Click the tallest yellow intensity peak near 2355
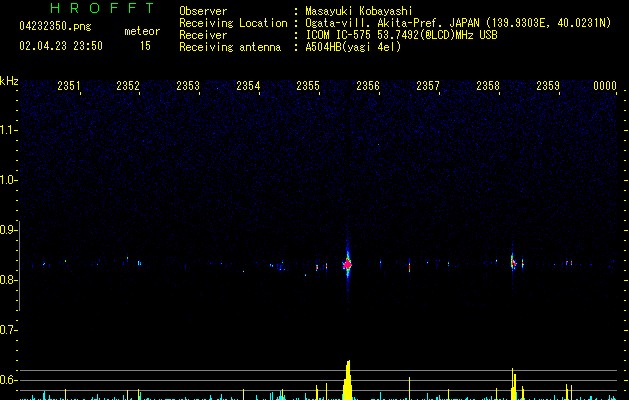 pyautogui.click(x=347, y=380)
